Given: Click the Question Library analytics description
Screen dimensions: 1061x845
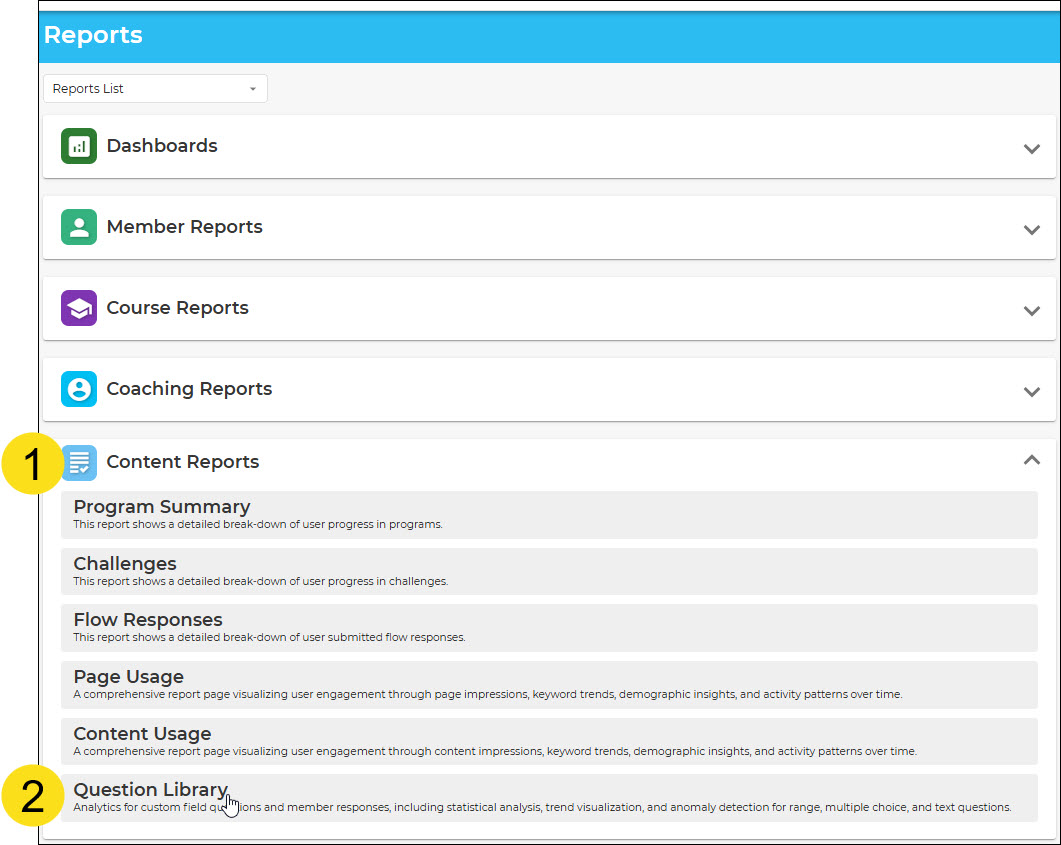Looking at the screenshot, I should pos(542,807).
